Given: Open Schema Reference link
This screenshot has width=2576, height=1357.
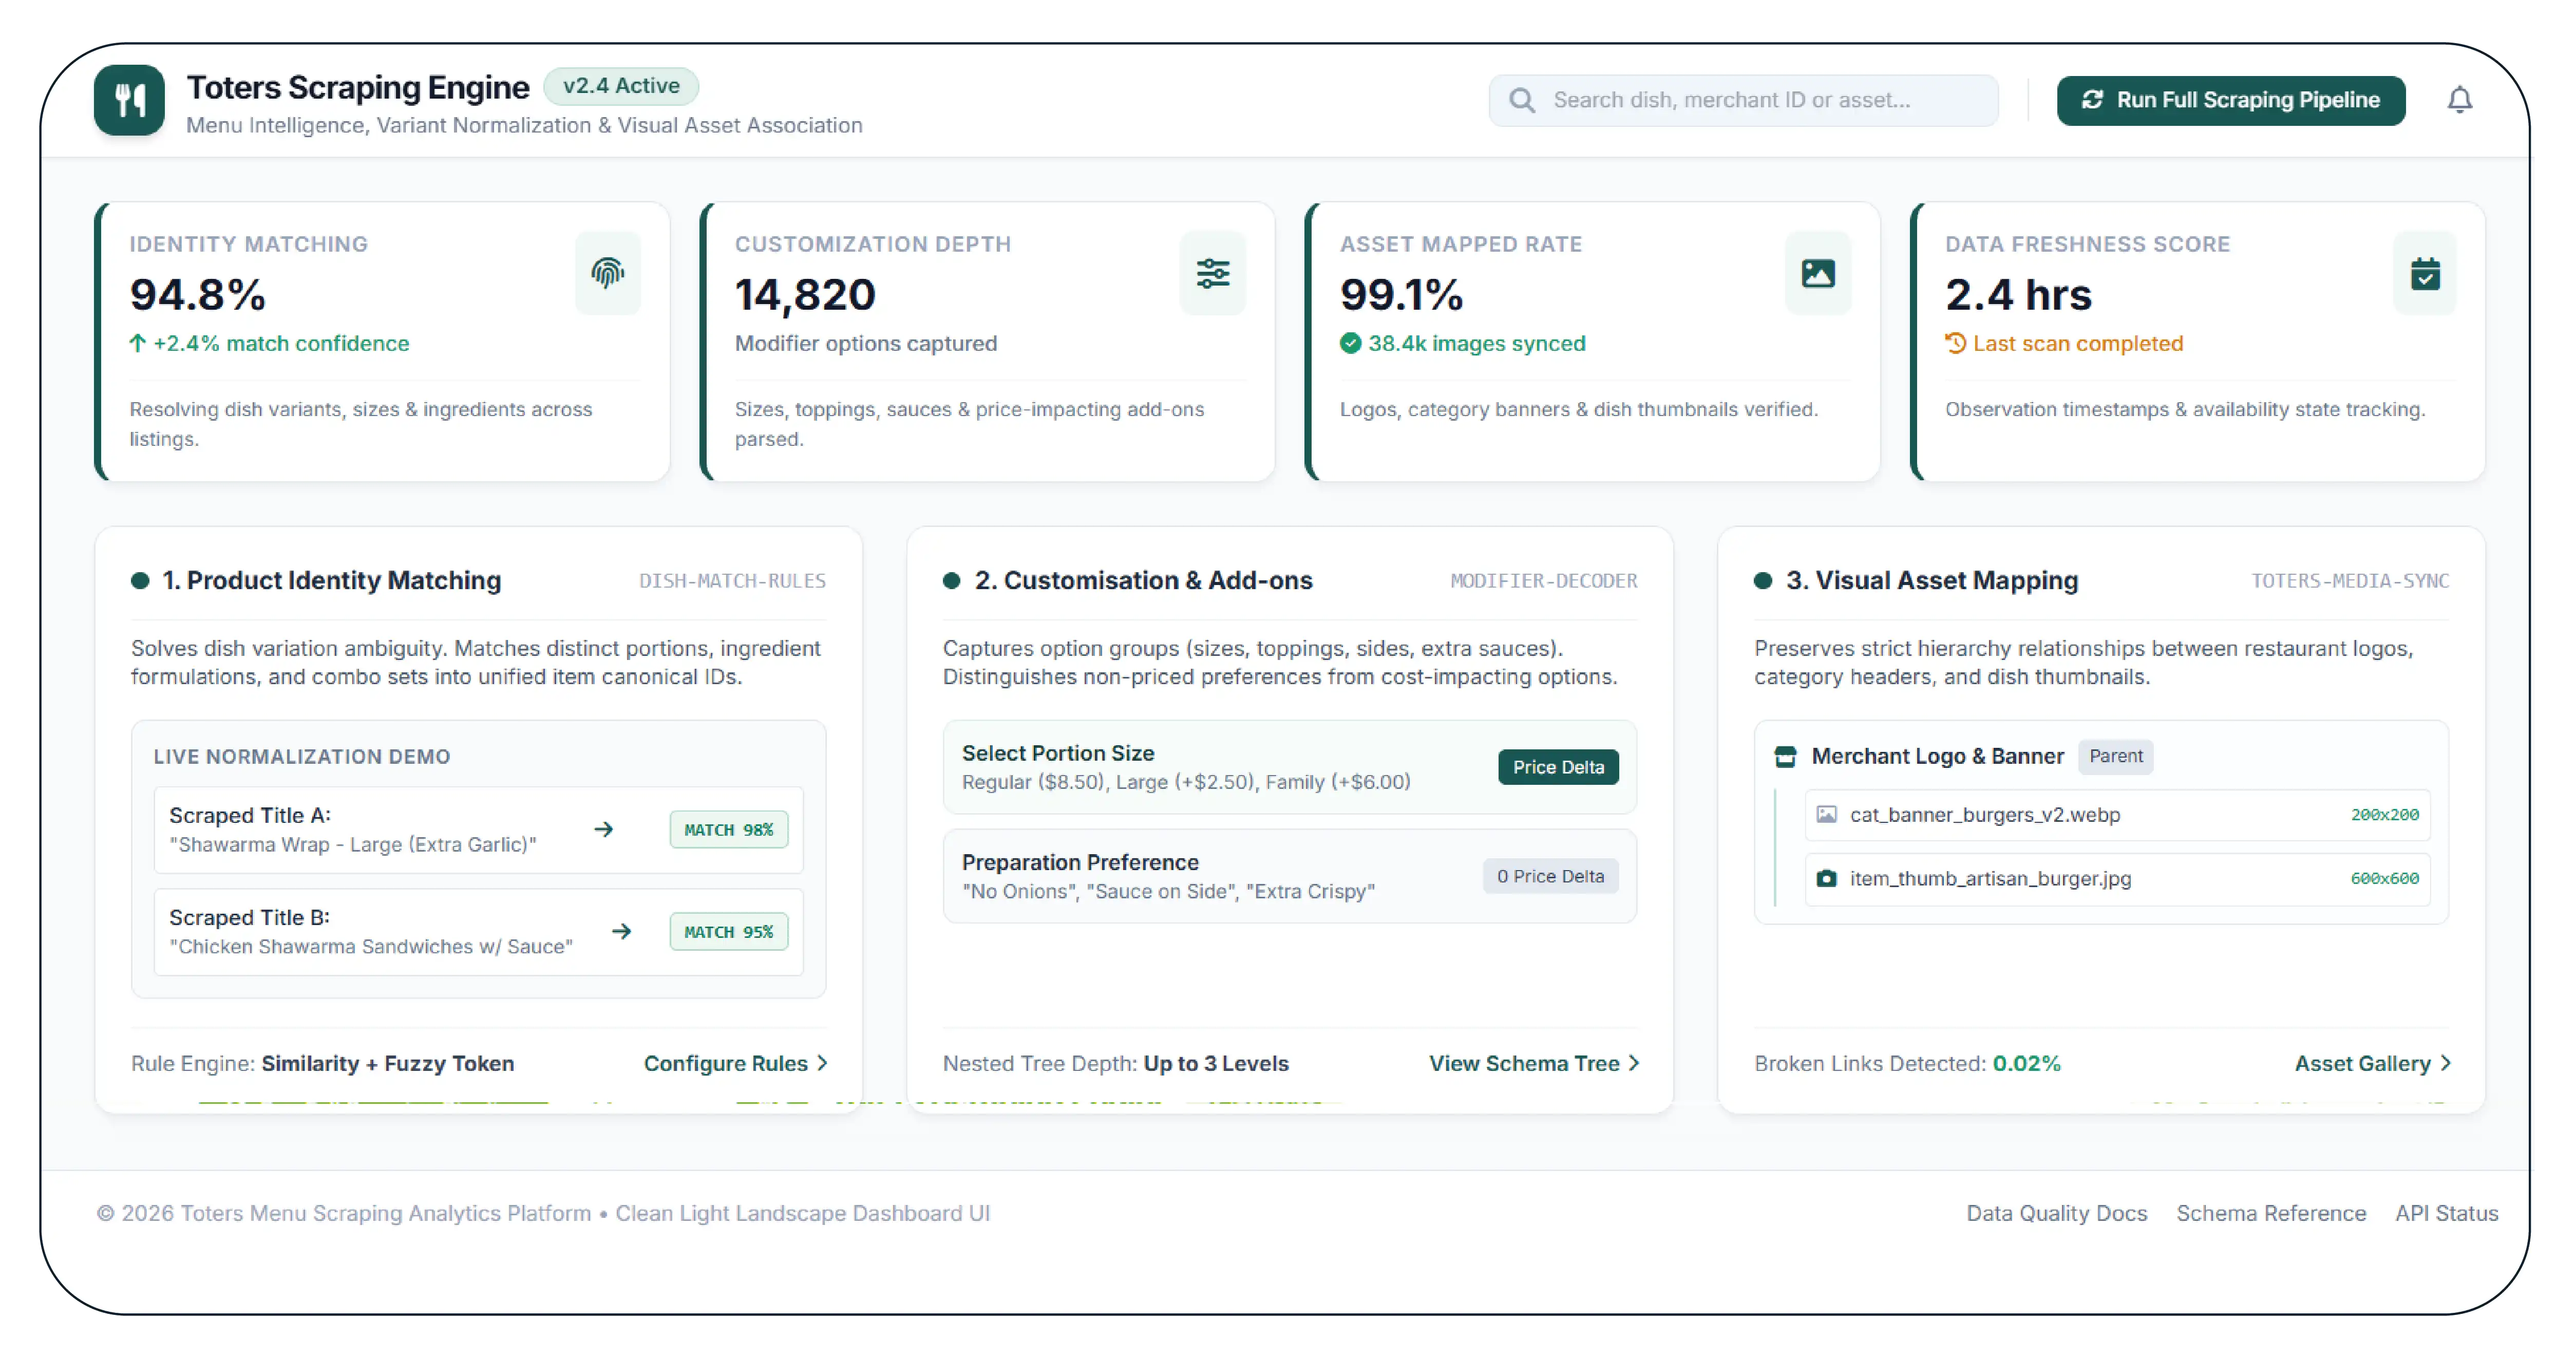Looking at the screenshot, I should pyautogui.click(x=2271, y=1213).
